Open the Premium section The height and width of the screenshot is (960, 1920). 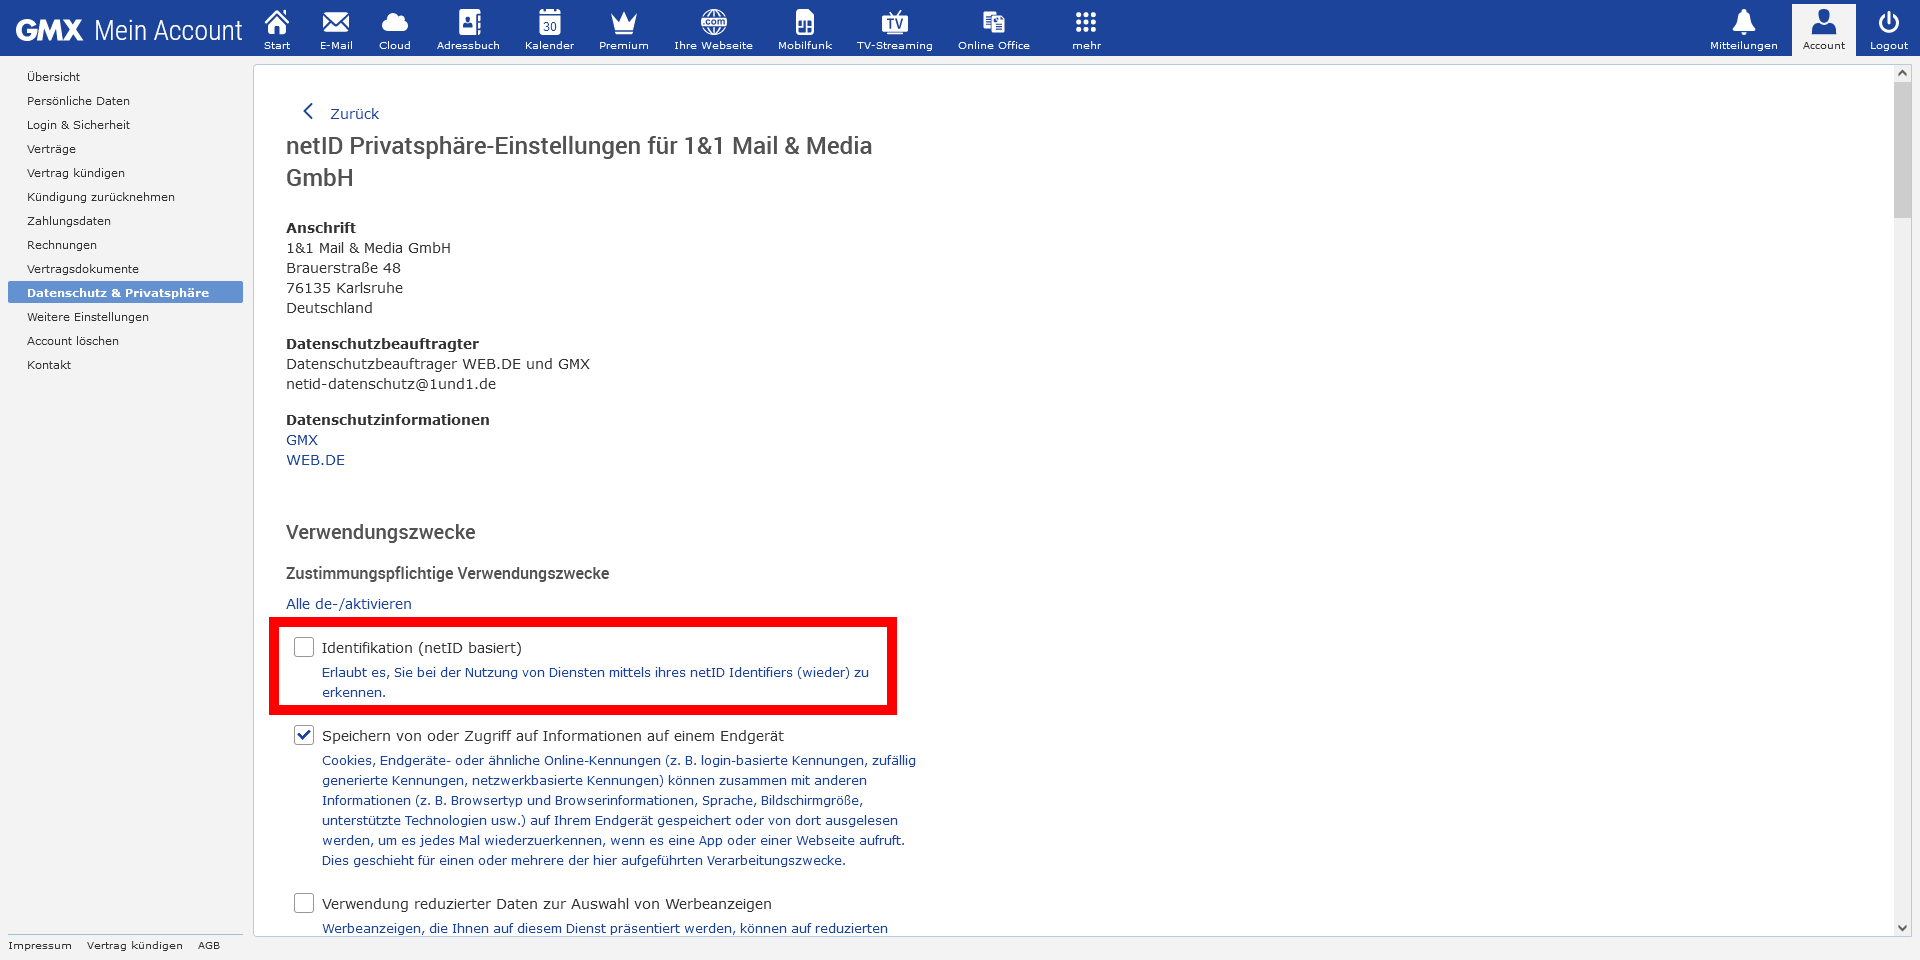pyautogui.click(x=622, y=29)
